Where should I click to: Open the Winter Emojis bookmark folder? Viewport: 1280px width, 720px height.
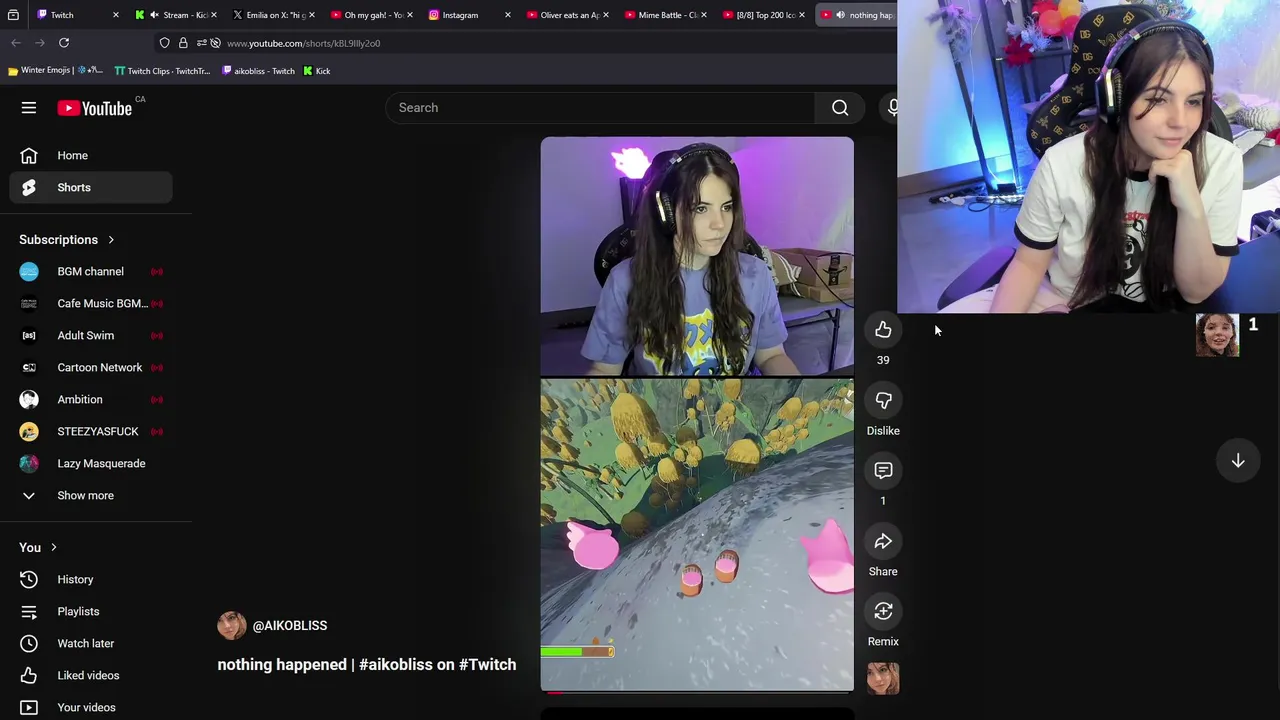[55, 71]
